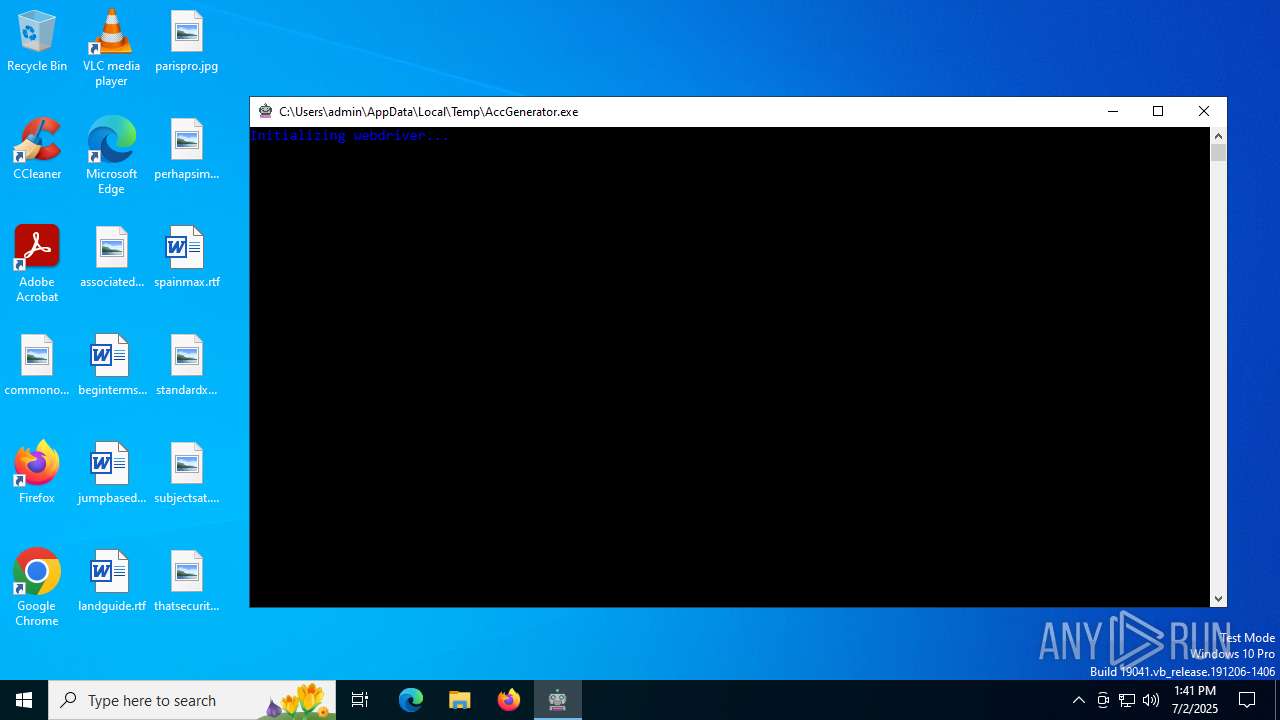
Task: Click the AccGenerator.exe title bar text
Action: coord(428,112)
